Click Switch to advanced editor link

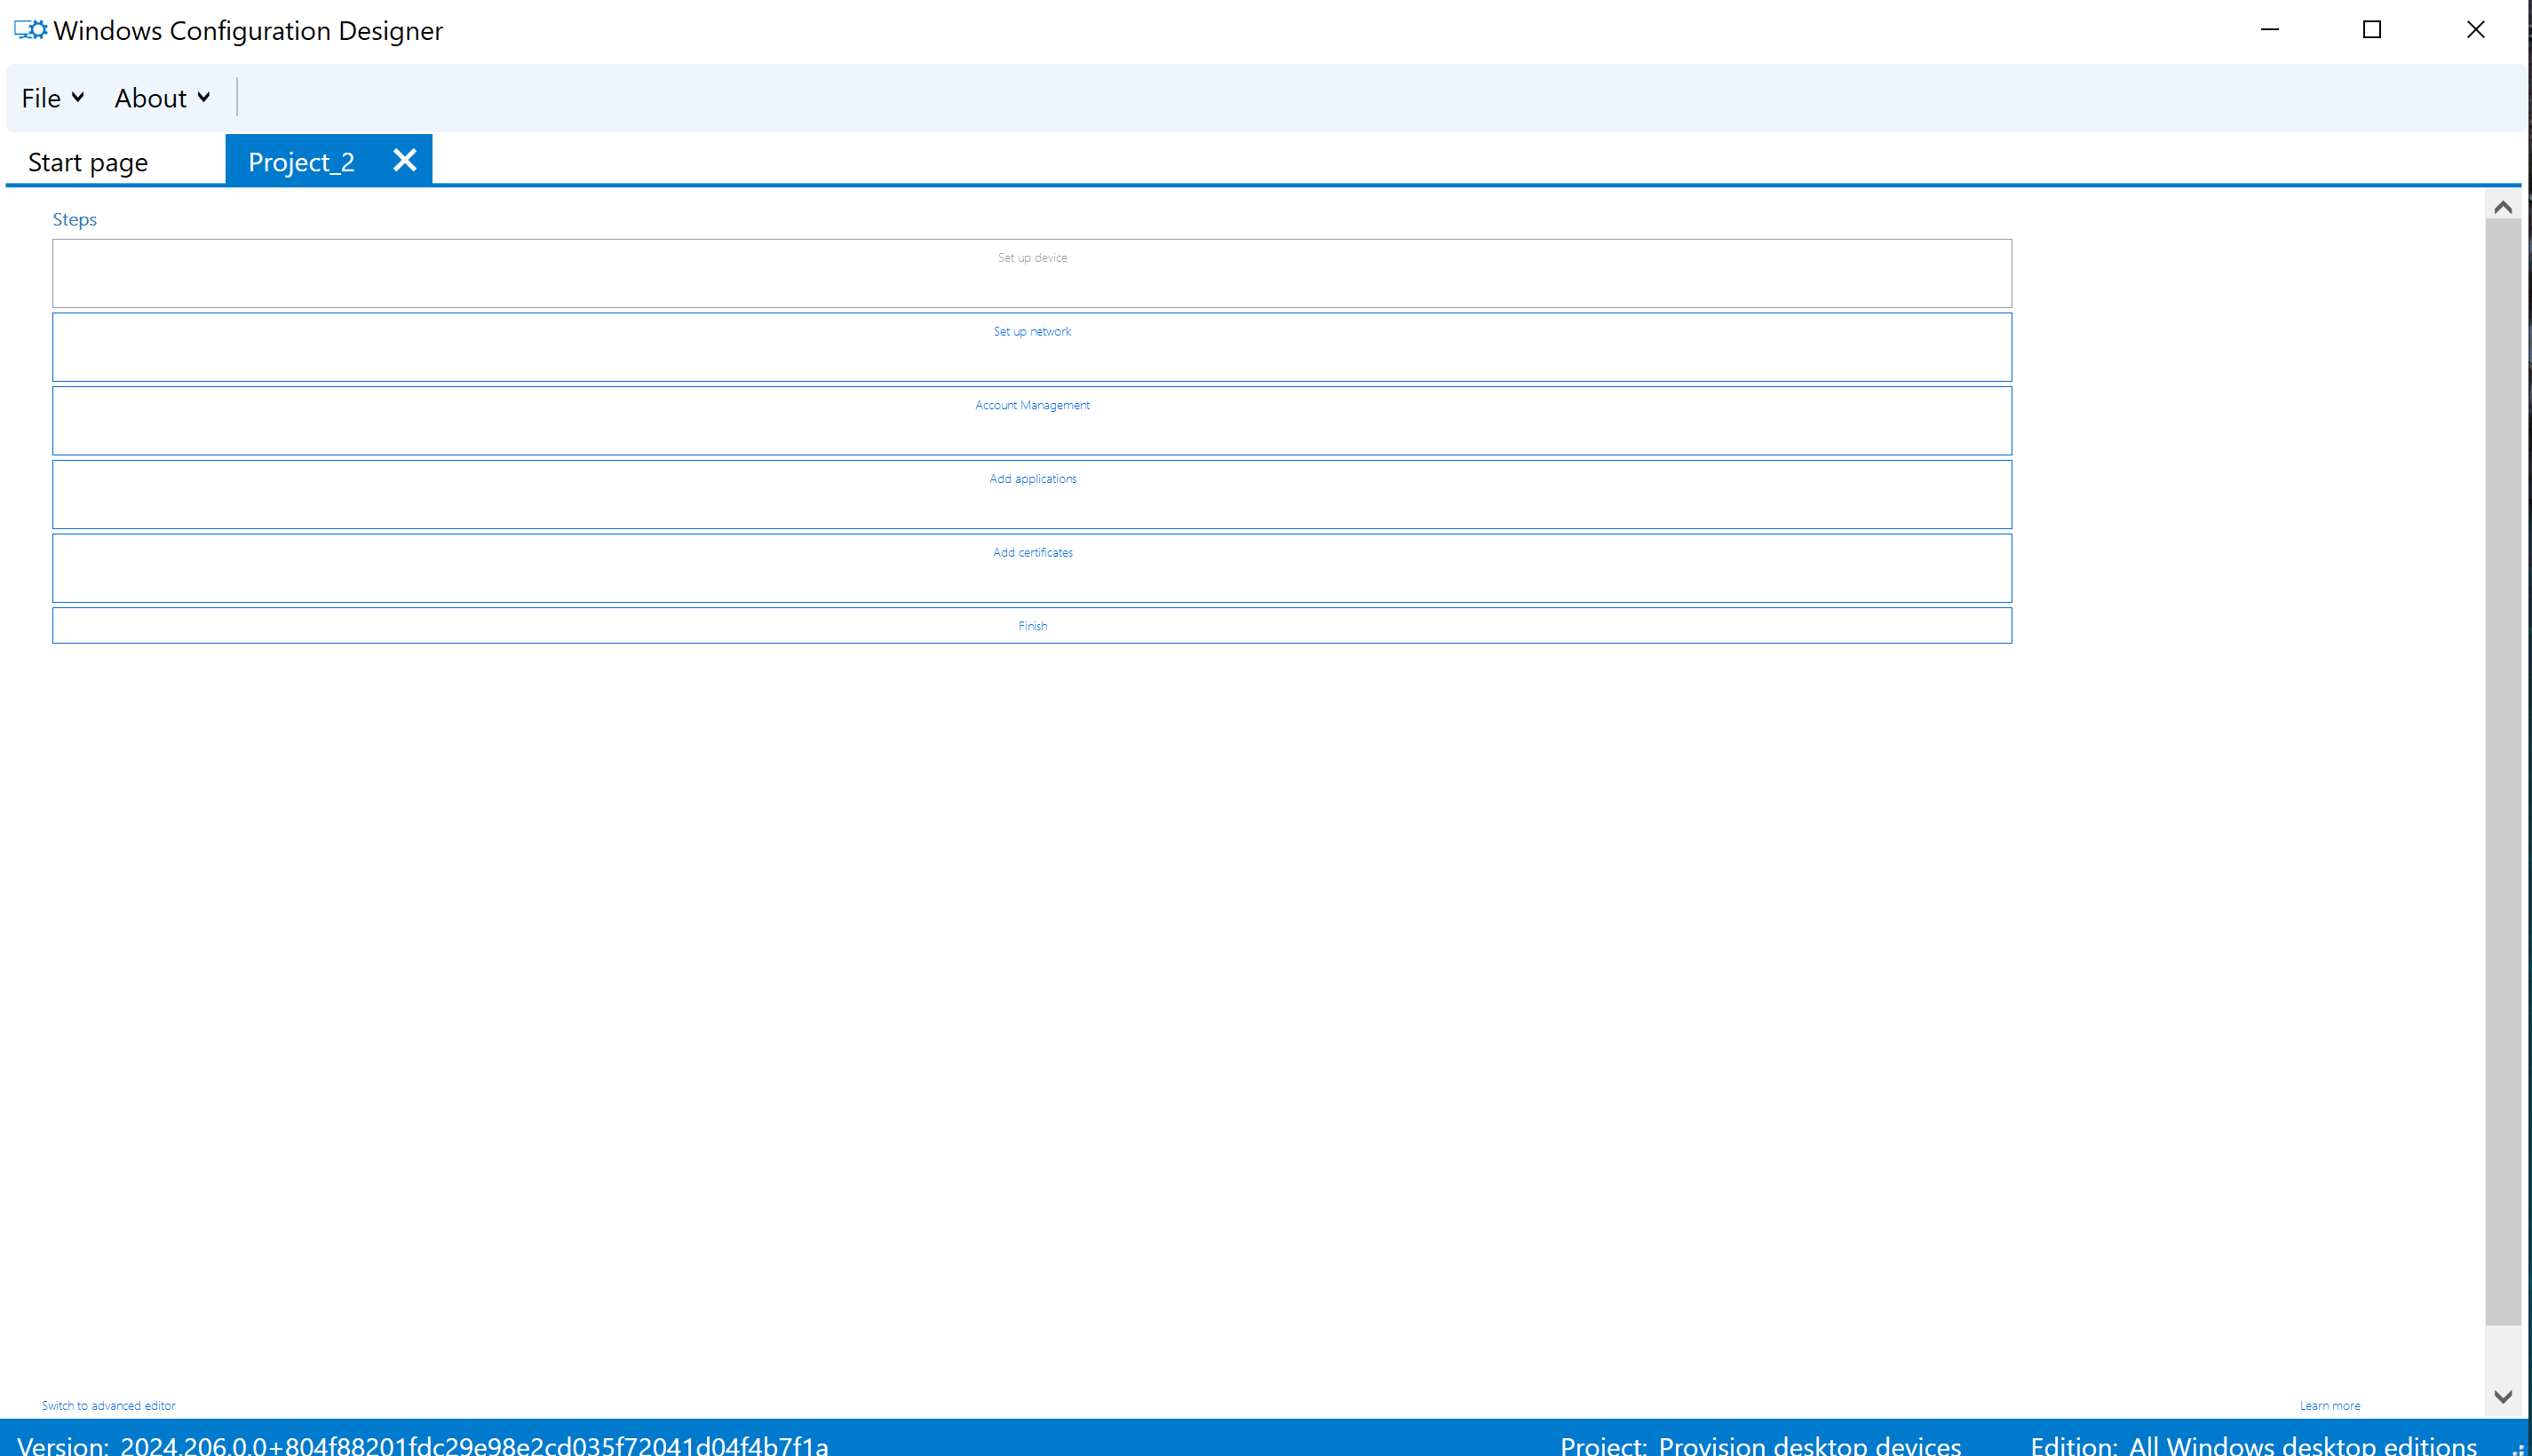(108, 1405)
